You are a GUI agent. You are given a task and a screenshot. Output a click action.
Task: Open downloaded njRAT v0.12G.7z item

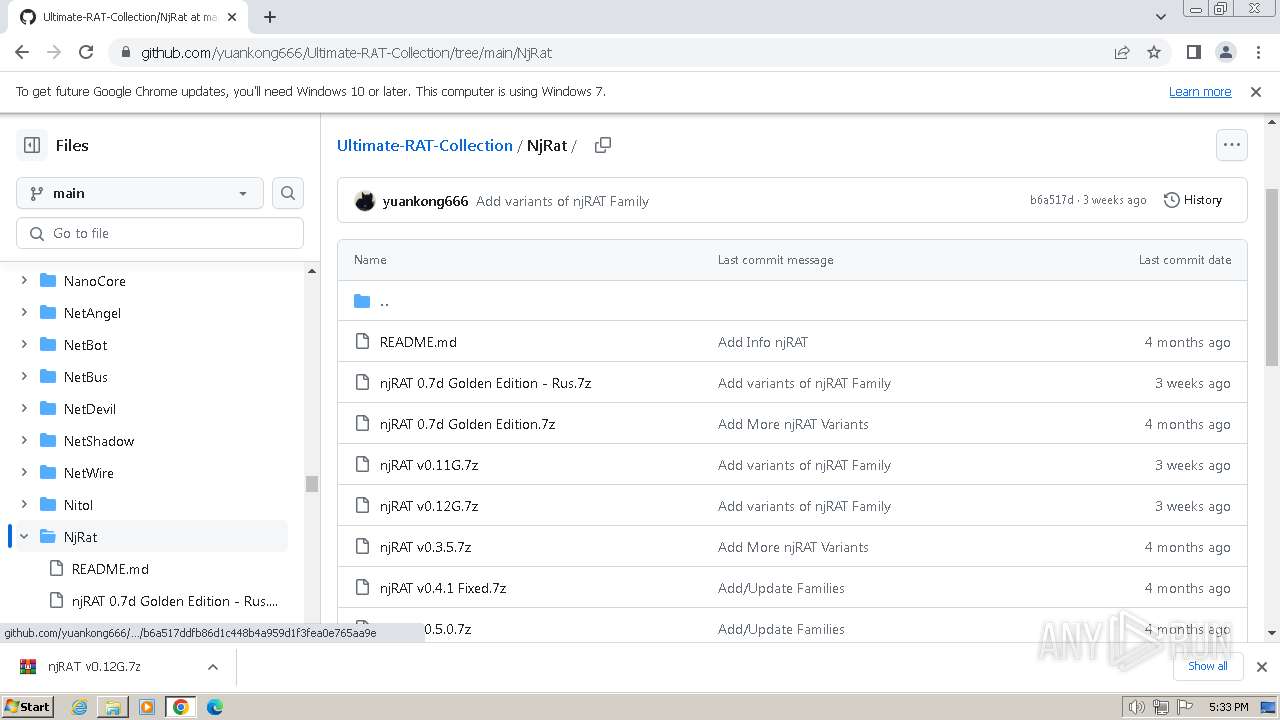coord(95,667)
